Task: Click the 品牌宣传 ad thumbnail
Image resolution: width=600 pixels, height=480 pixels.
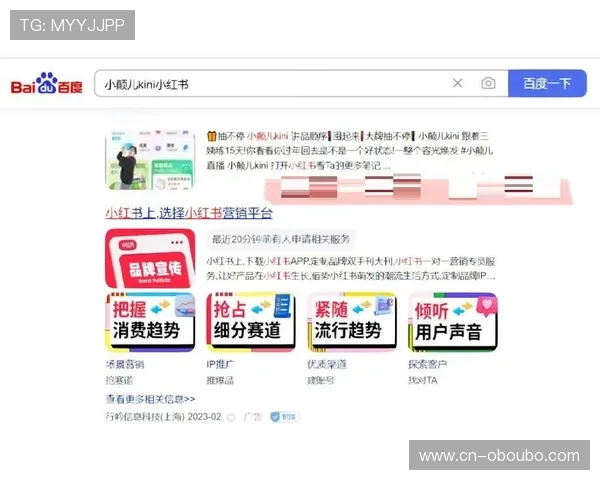Action: (150, 258)
